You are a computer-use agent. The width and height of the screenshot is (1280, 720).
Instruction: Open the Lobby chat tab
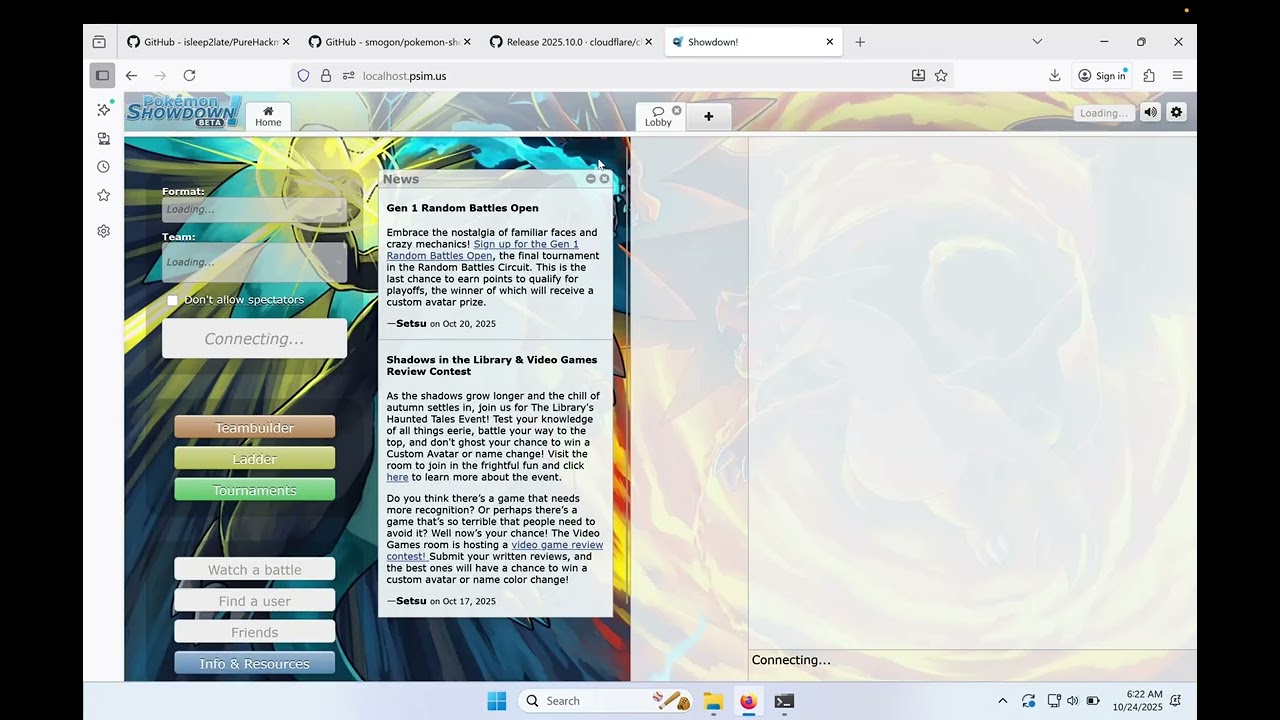658,117
